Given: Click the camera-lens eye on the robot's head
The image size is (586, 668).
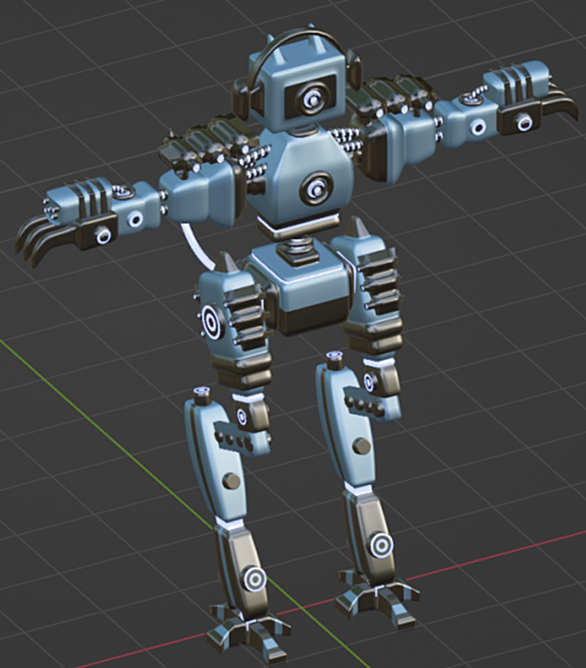Looking at the screenshot, I should (x=313, y=100).
